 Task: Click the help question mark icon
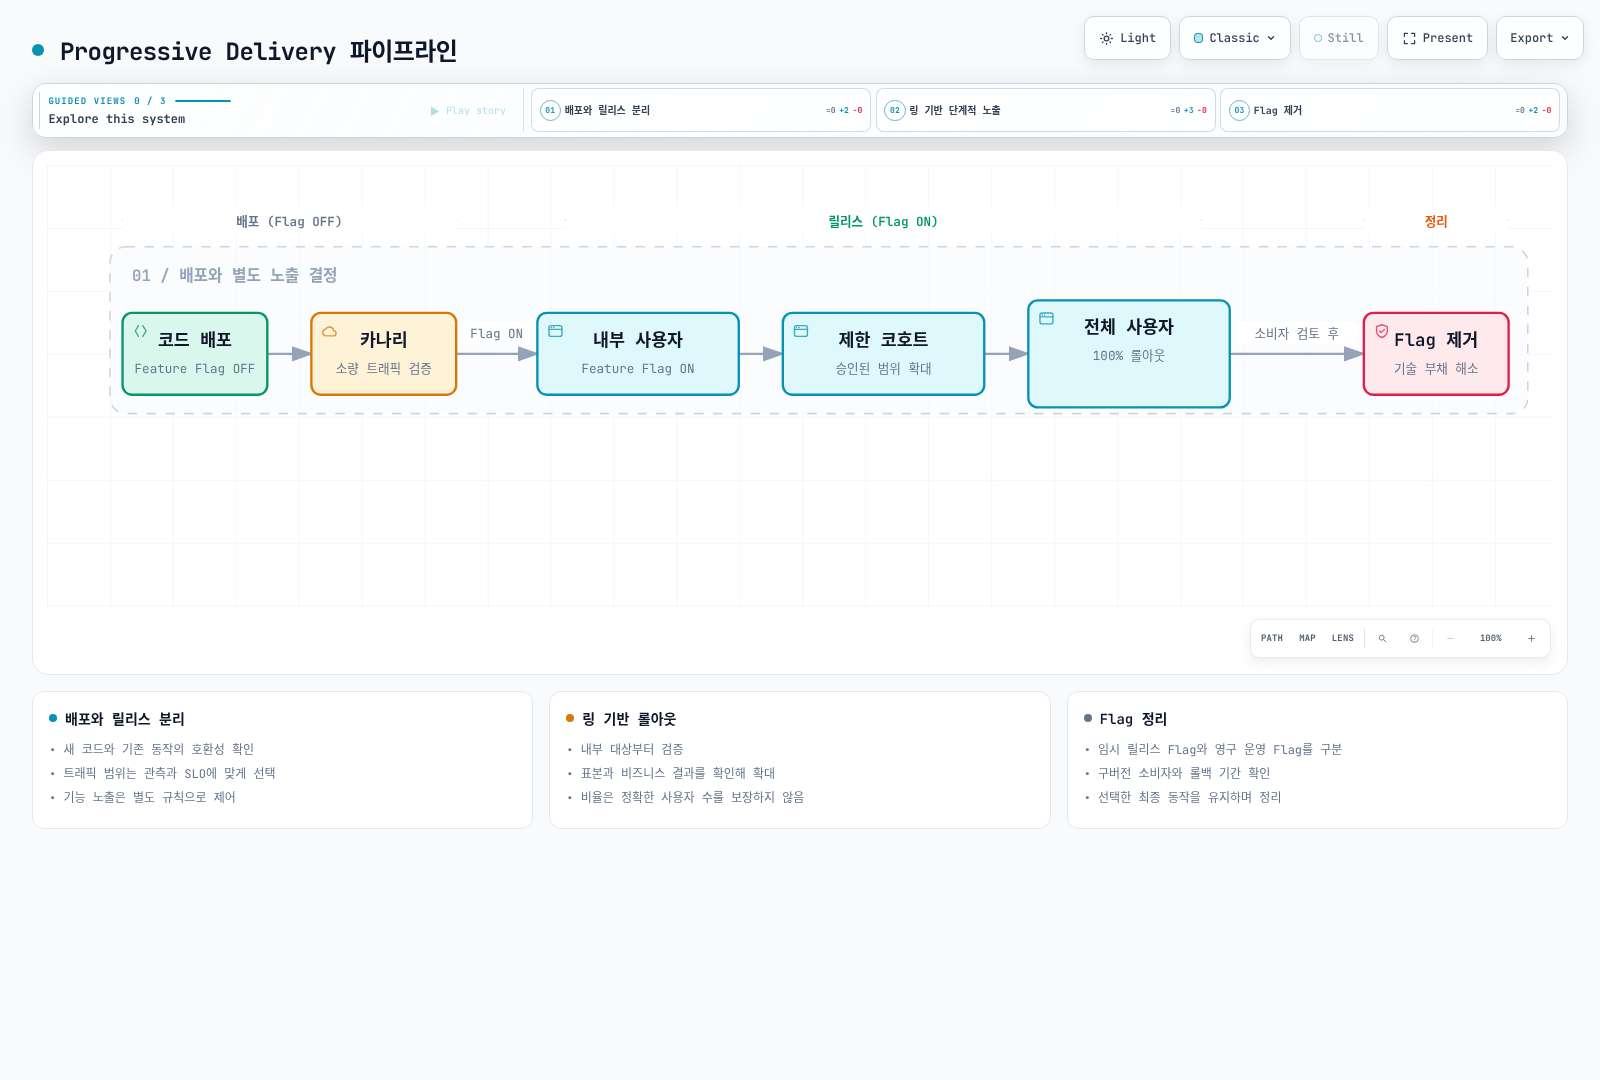[1414, 638]
